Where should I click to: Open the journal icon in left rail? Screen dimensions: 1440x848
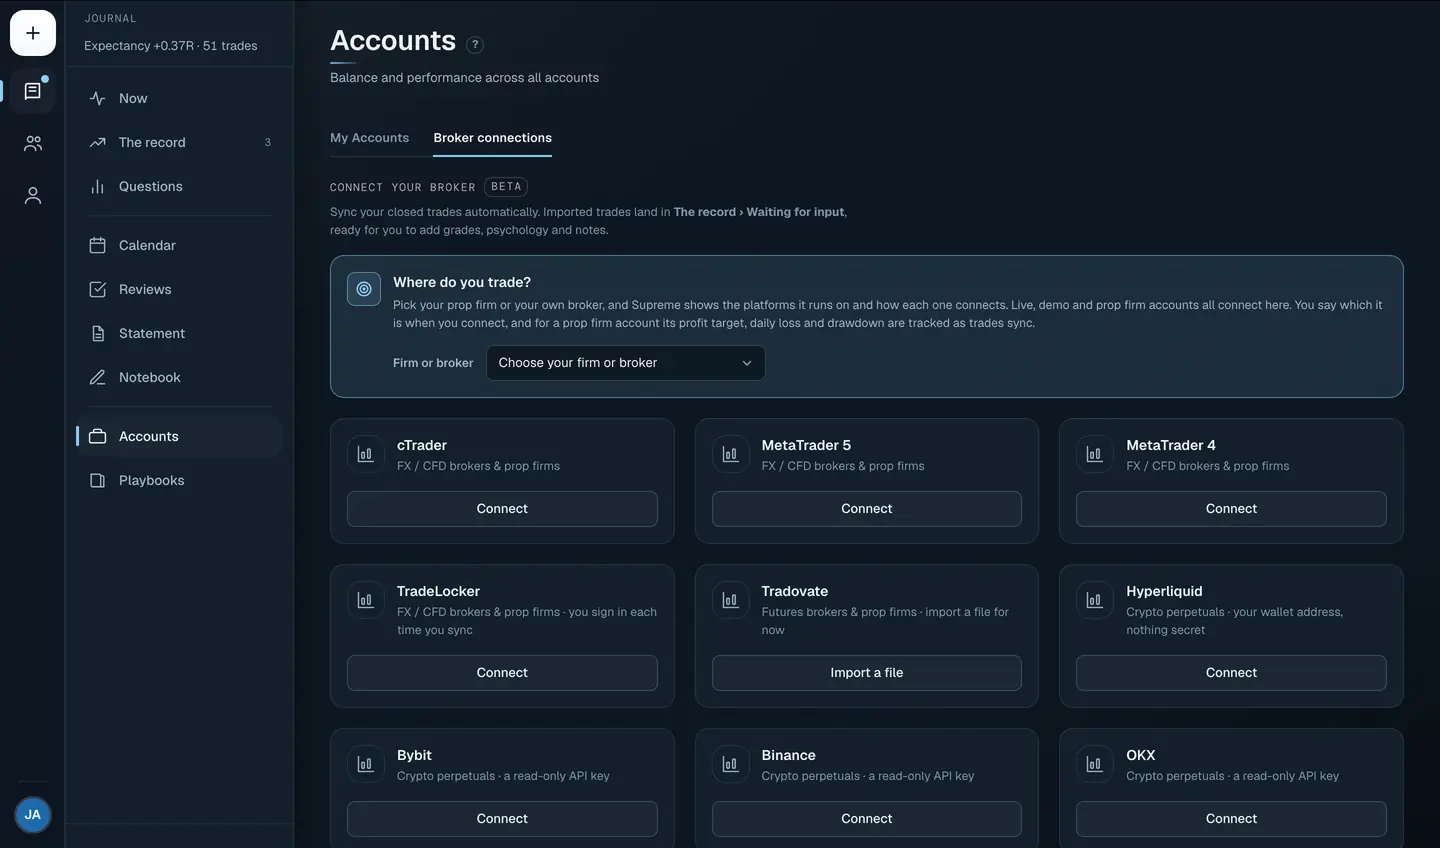tap(33, 91)
